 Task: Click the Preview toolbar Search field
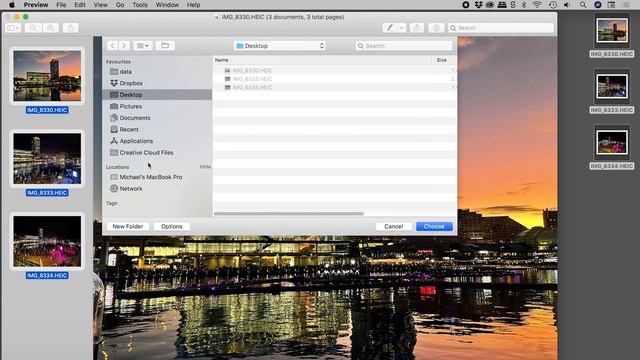(x=501, y=28)
